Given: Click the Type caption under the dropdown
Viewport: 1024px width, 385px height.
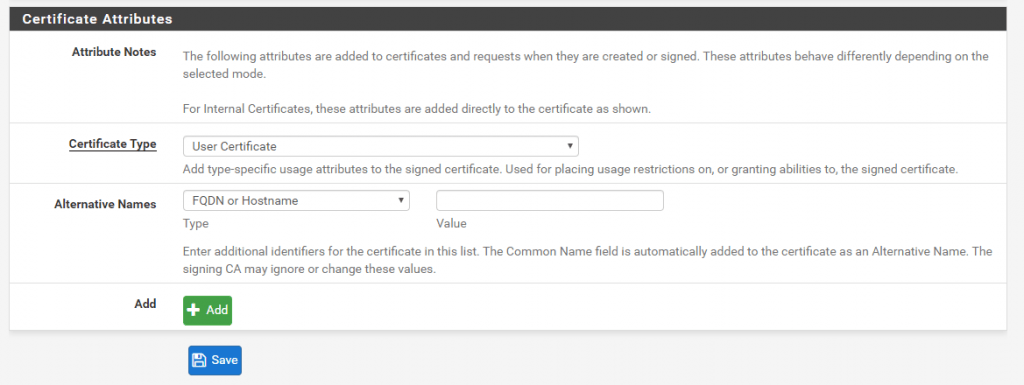Looking at the screenshot, I should point(196,224).
